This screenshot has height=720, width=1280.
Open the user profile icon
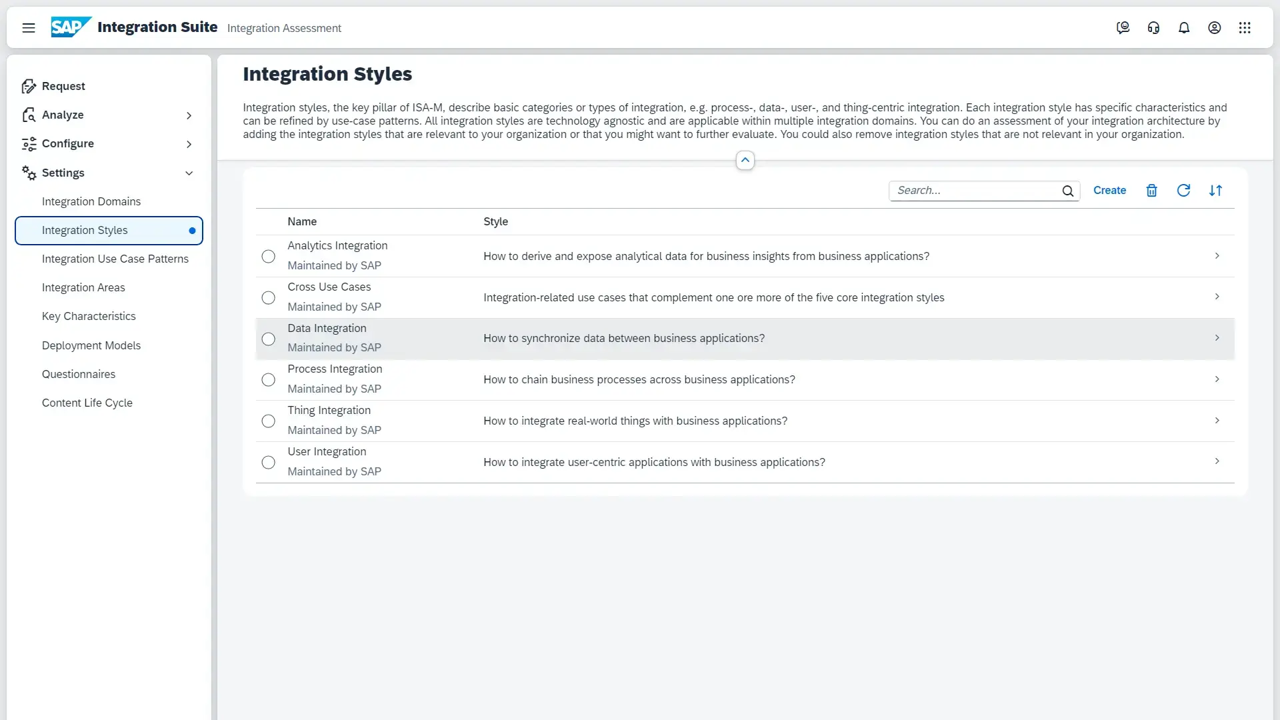(x=1214, y=28)
